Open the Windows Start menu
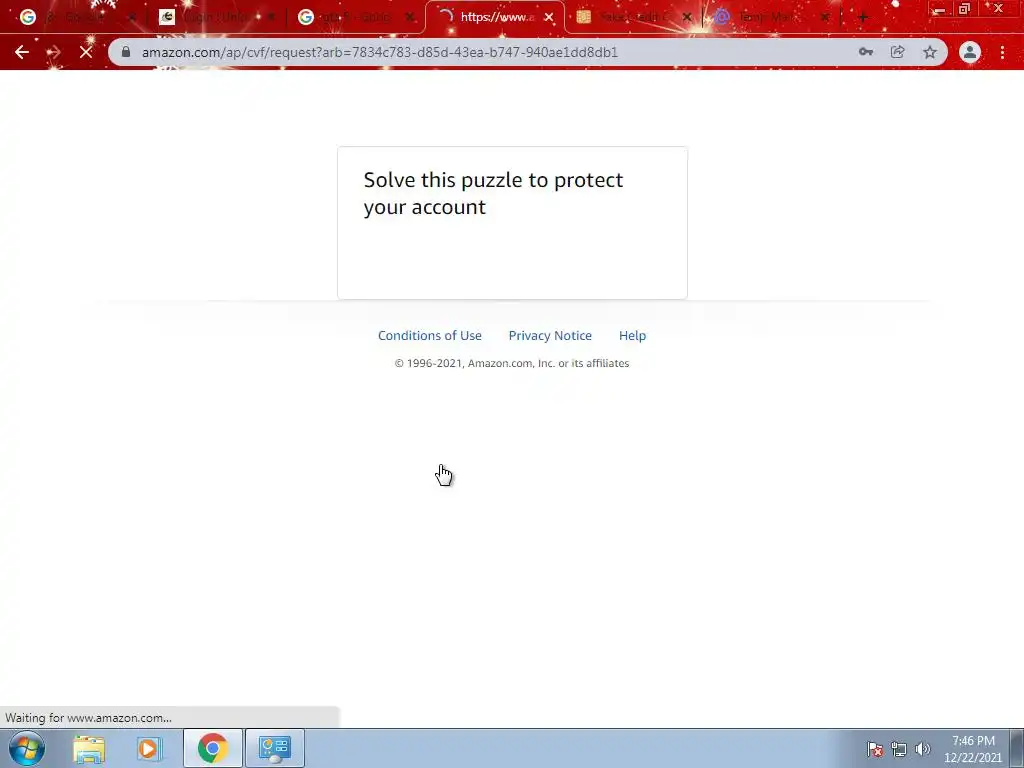 27,748
